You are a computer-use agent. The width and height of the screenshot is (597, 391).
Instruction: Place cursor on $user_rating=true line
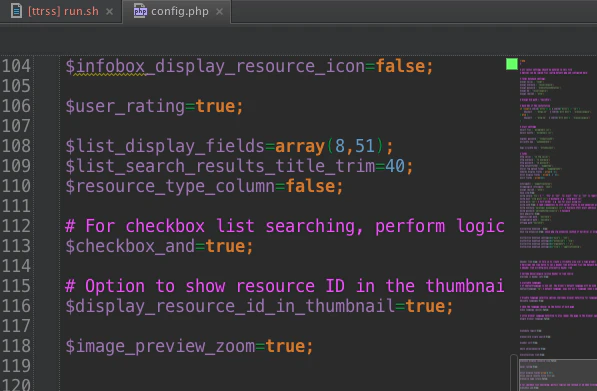[154, 106]
